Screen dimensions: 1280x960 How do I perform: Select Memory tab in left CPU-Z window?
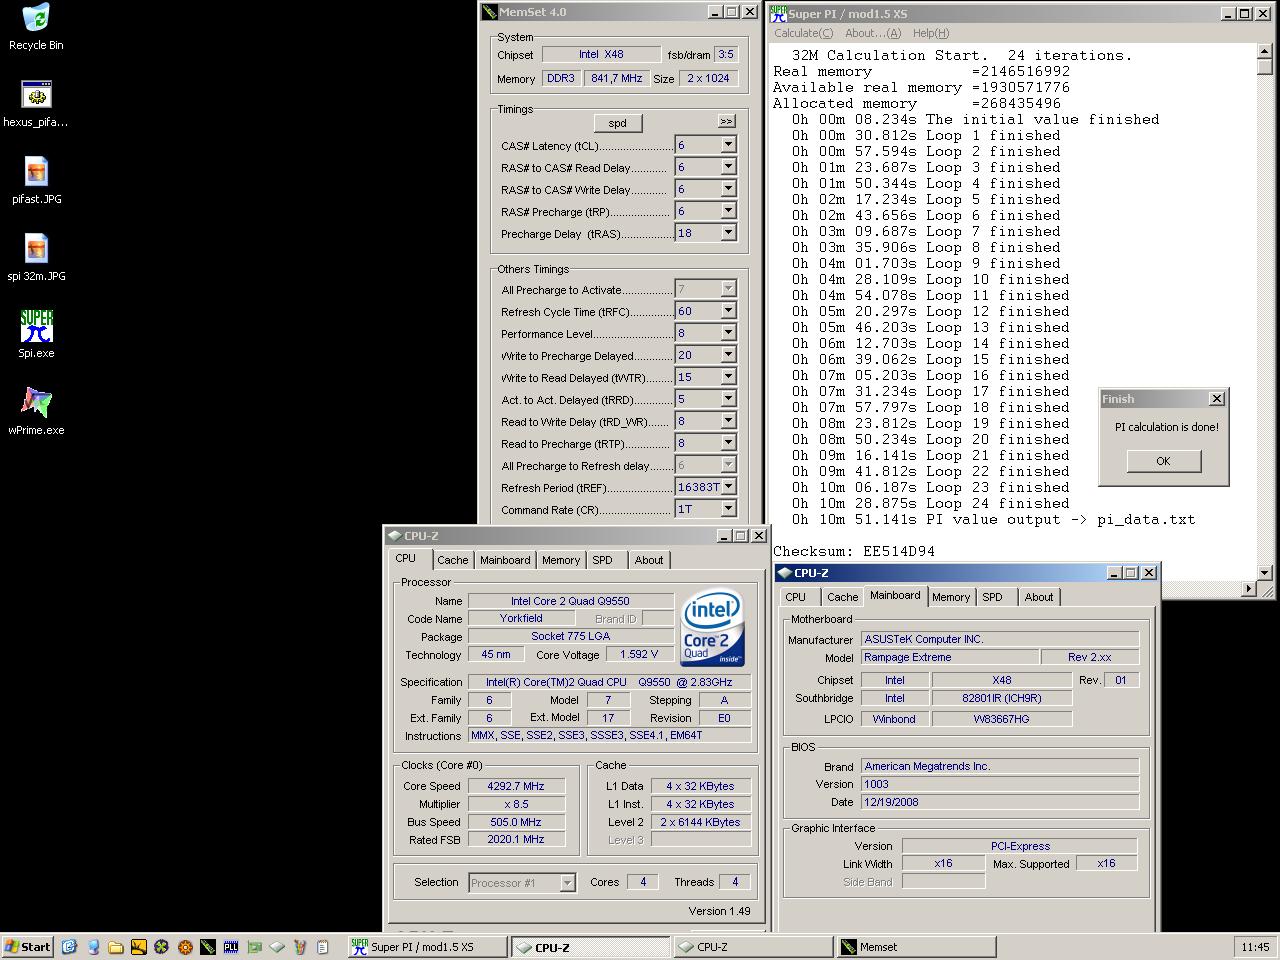(561, 560)
